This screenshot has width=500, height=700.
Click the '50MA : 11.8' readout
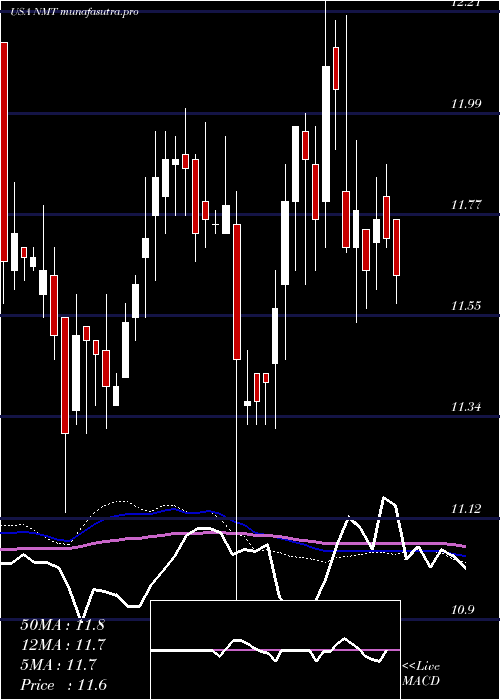pos(62,625)
